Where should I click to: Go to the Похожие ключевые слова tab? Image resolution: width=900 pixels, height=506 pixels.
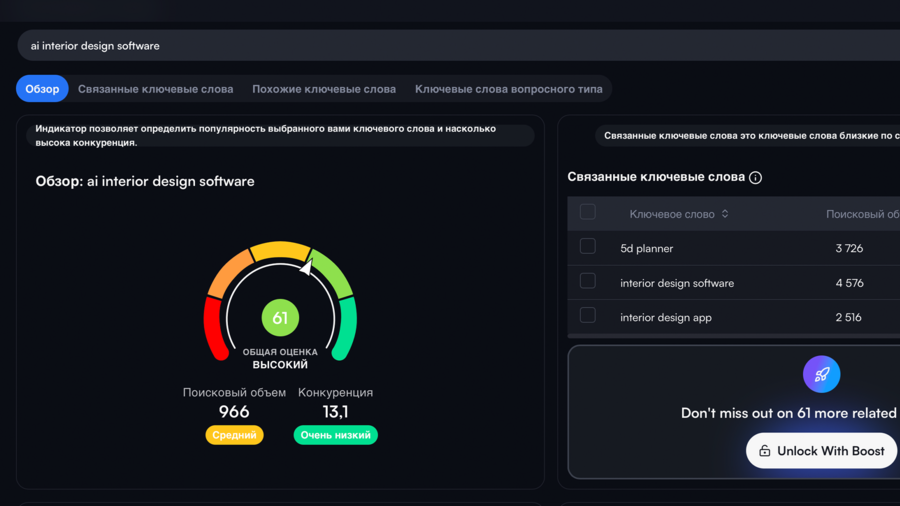click(324, 89)
